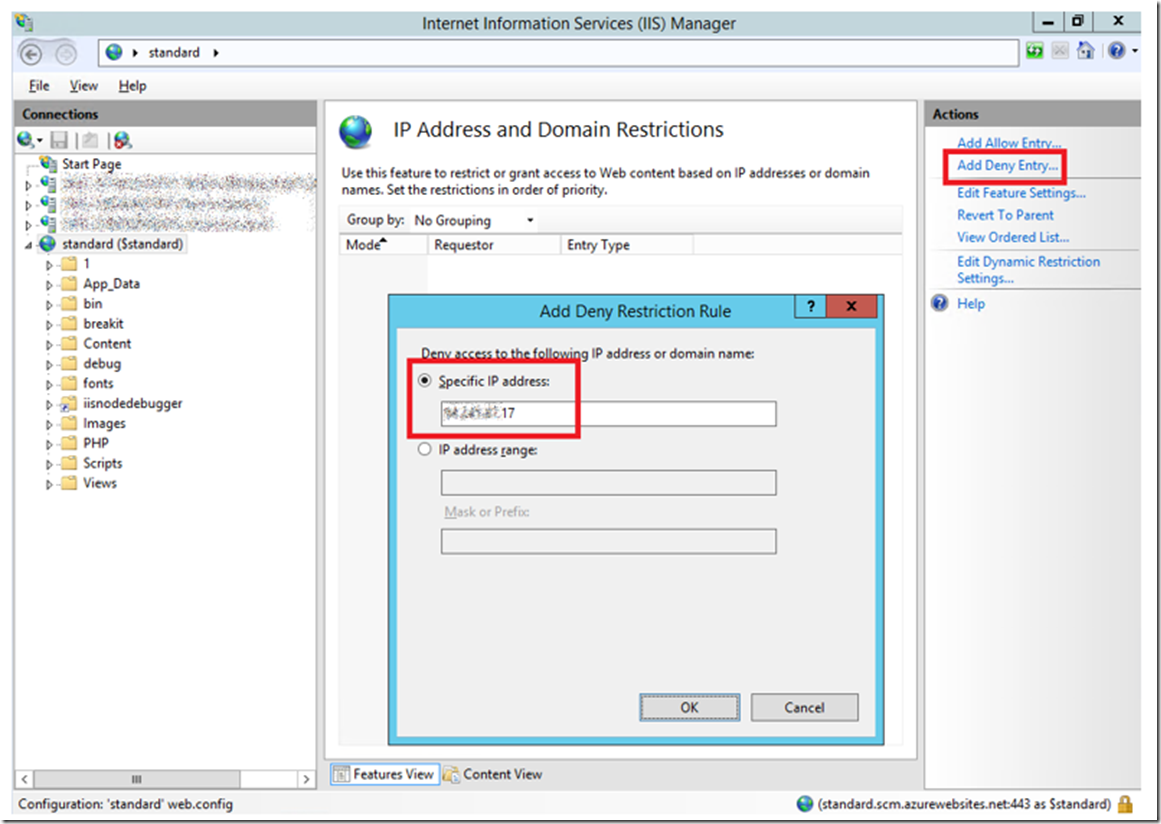Click the Back navigation arrow icon
Viewport: 1161px width, 824px height.
(30, 53)
